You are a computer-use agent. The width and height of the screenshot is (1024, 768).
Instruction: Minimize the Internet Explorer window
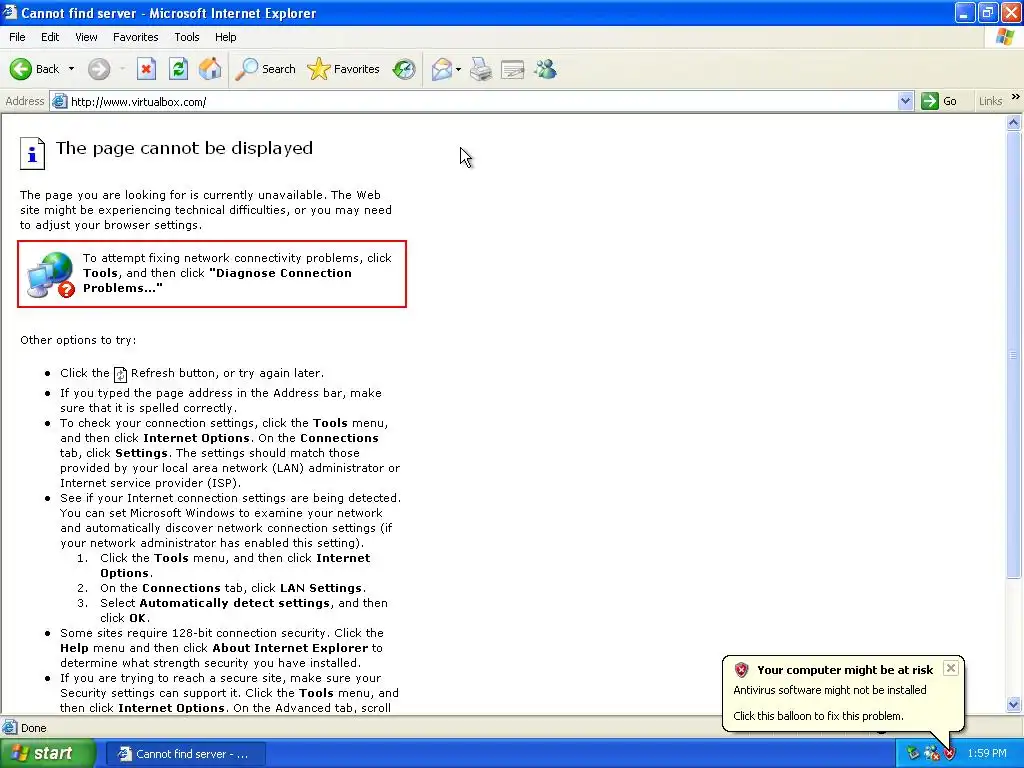click(964, 12)
